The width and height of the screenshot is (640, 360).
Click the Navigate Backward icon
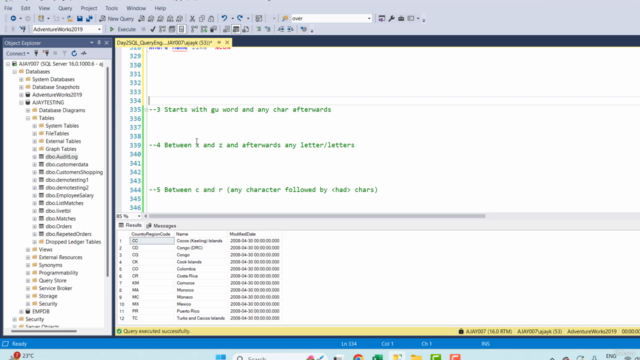(x=13, y=18)
